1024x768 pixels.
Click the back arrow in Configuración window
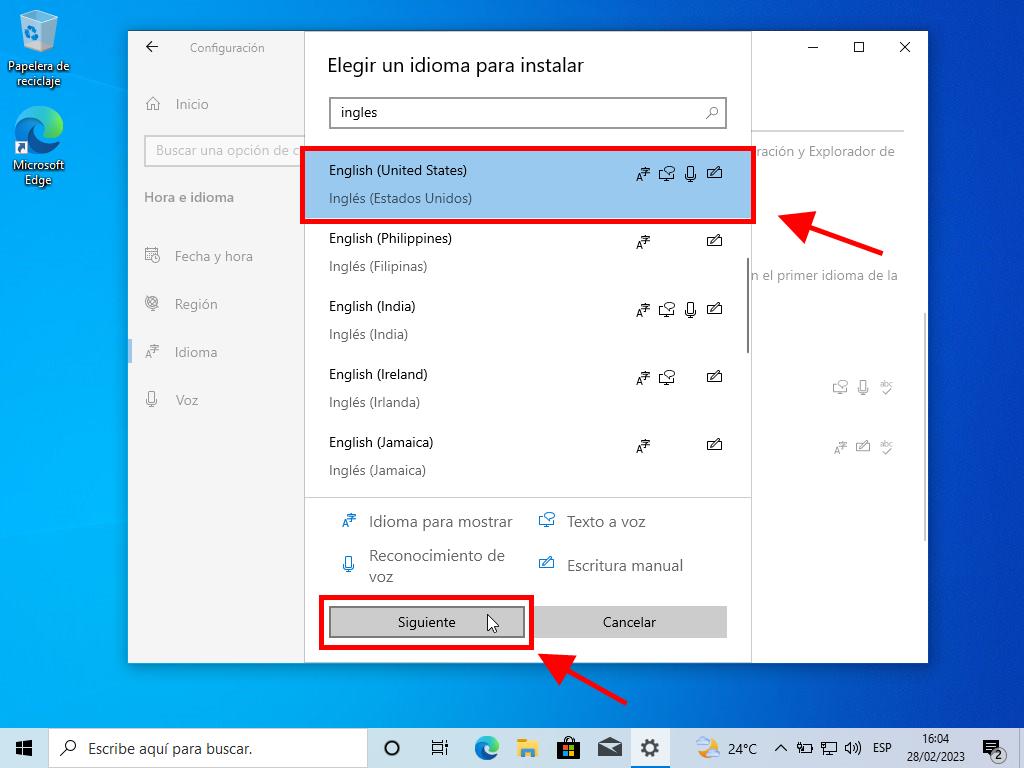click(x=152, y=47)
